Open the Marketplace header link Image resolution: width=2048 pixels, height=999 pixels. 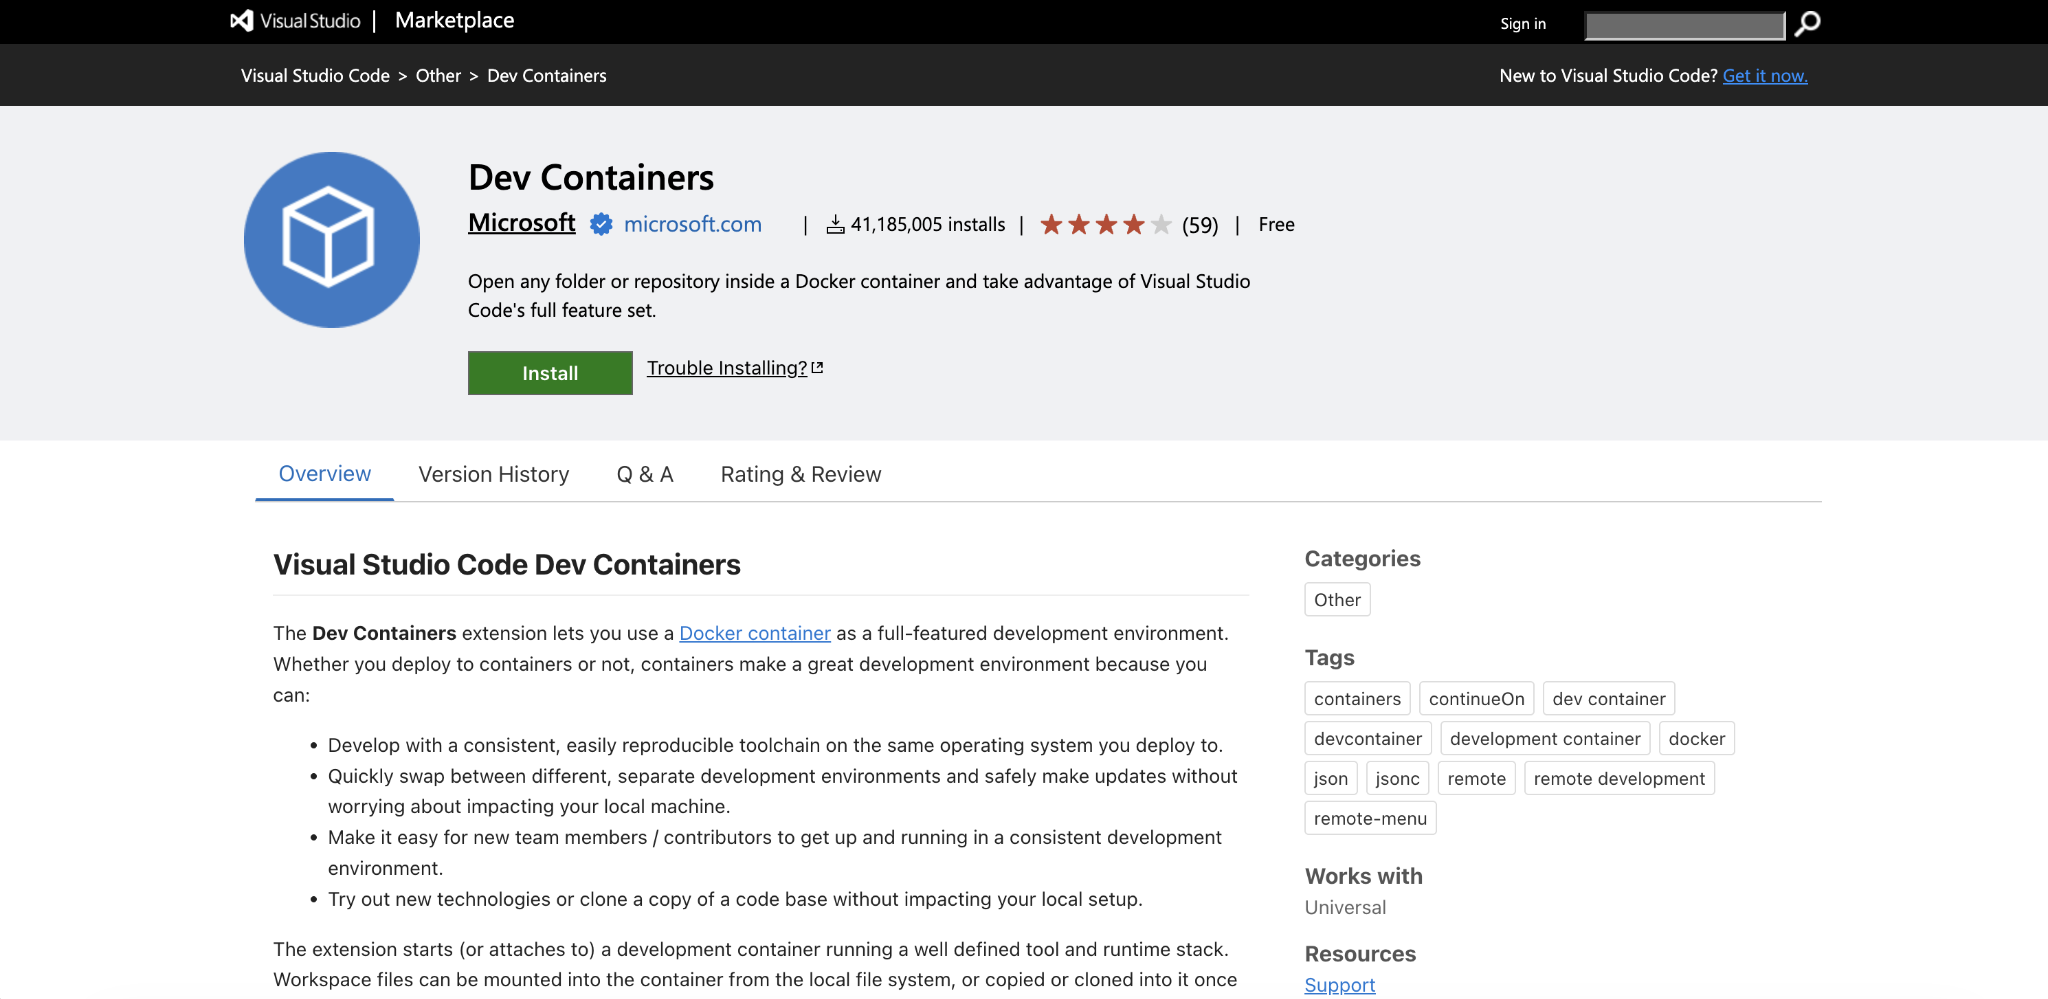(x=454, y=21)
